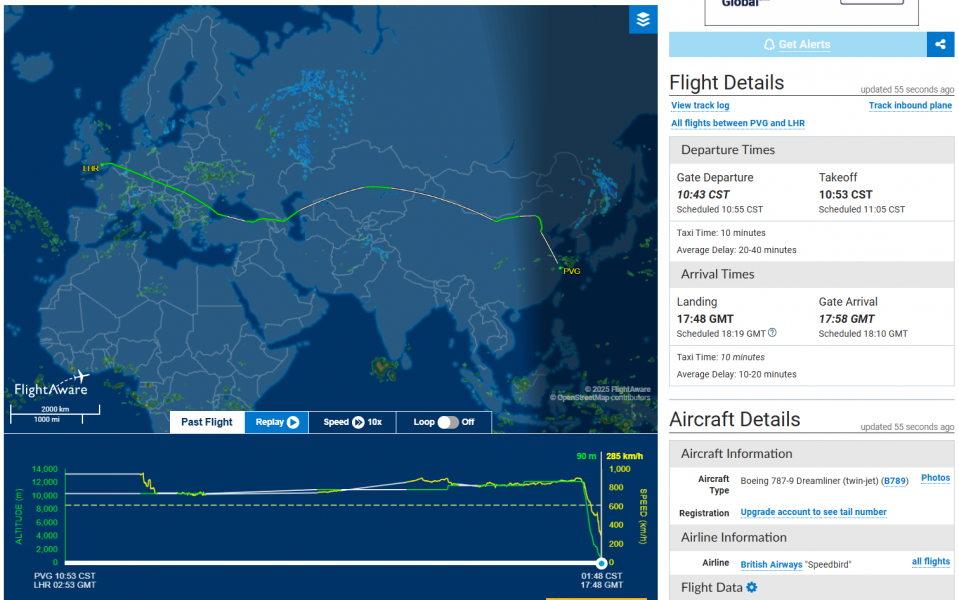The image size is (959, 600).
Task: Open the aircraft Photos link
Action: coord(935,478)
